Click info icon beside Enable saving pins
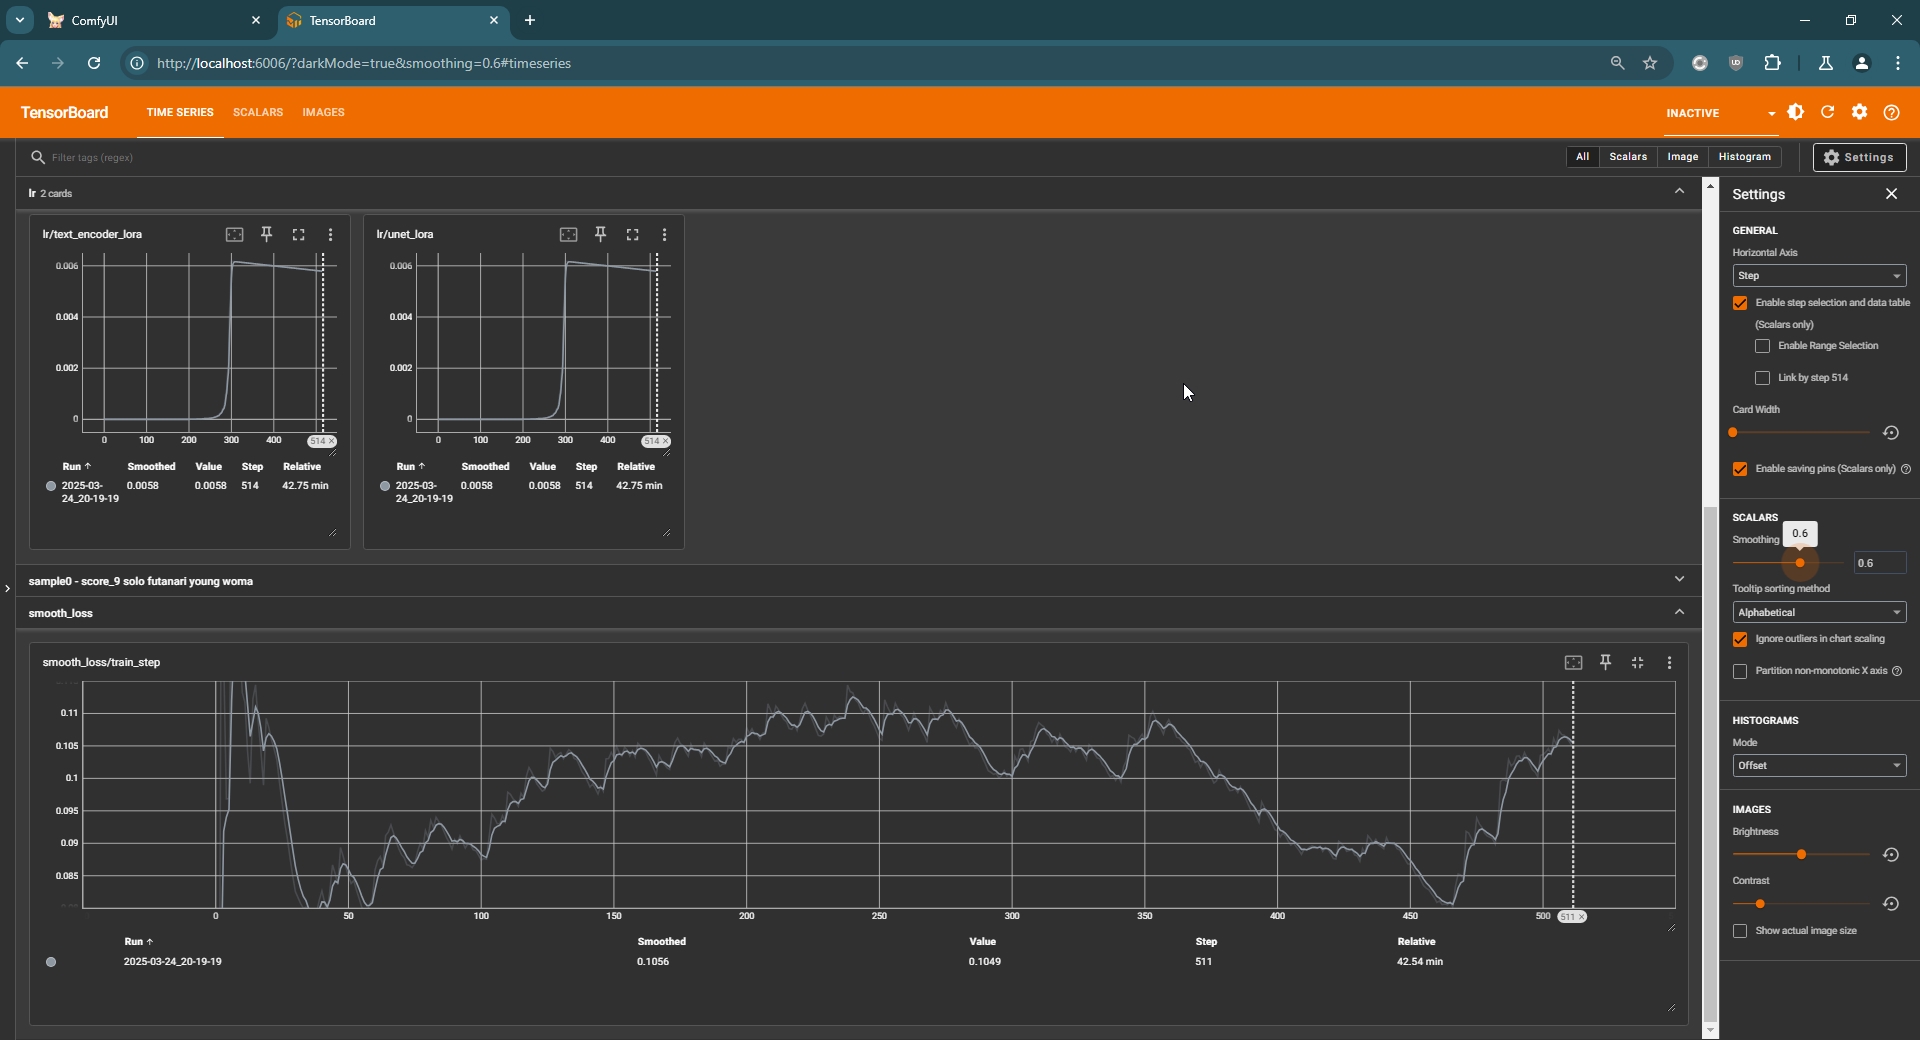This screenshot has height=1040, width=1920. click(x=1905, y=469)
